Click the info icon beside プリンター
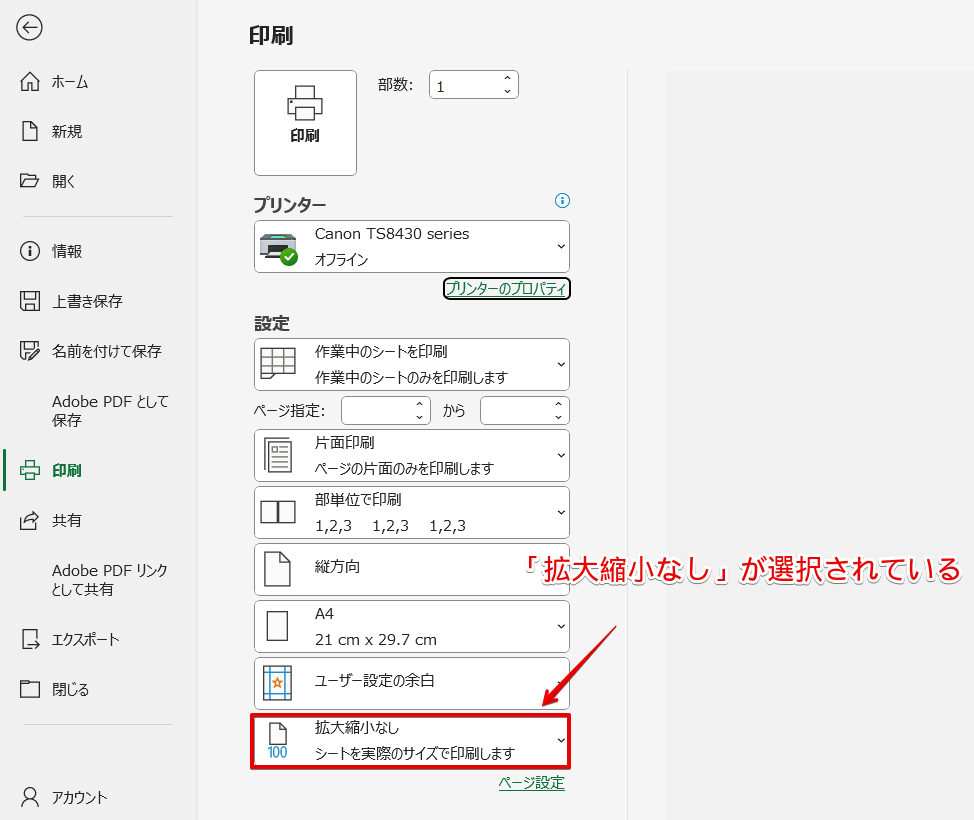 pos(562,201)
